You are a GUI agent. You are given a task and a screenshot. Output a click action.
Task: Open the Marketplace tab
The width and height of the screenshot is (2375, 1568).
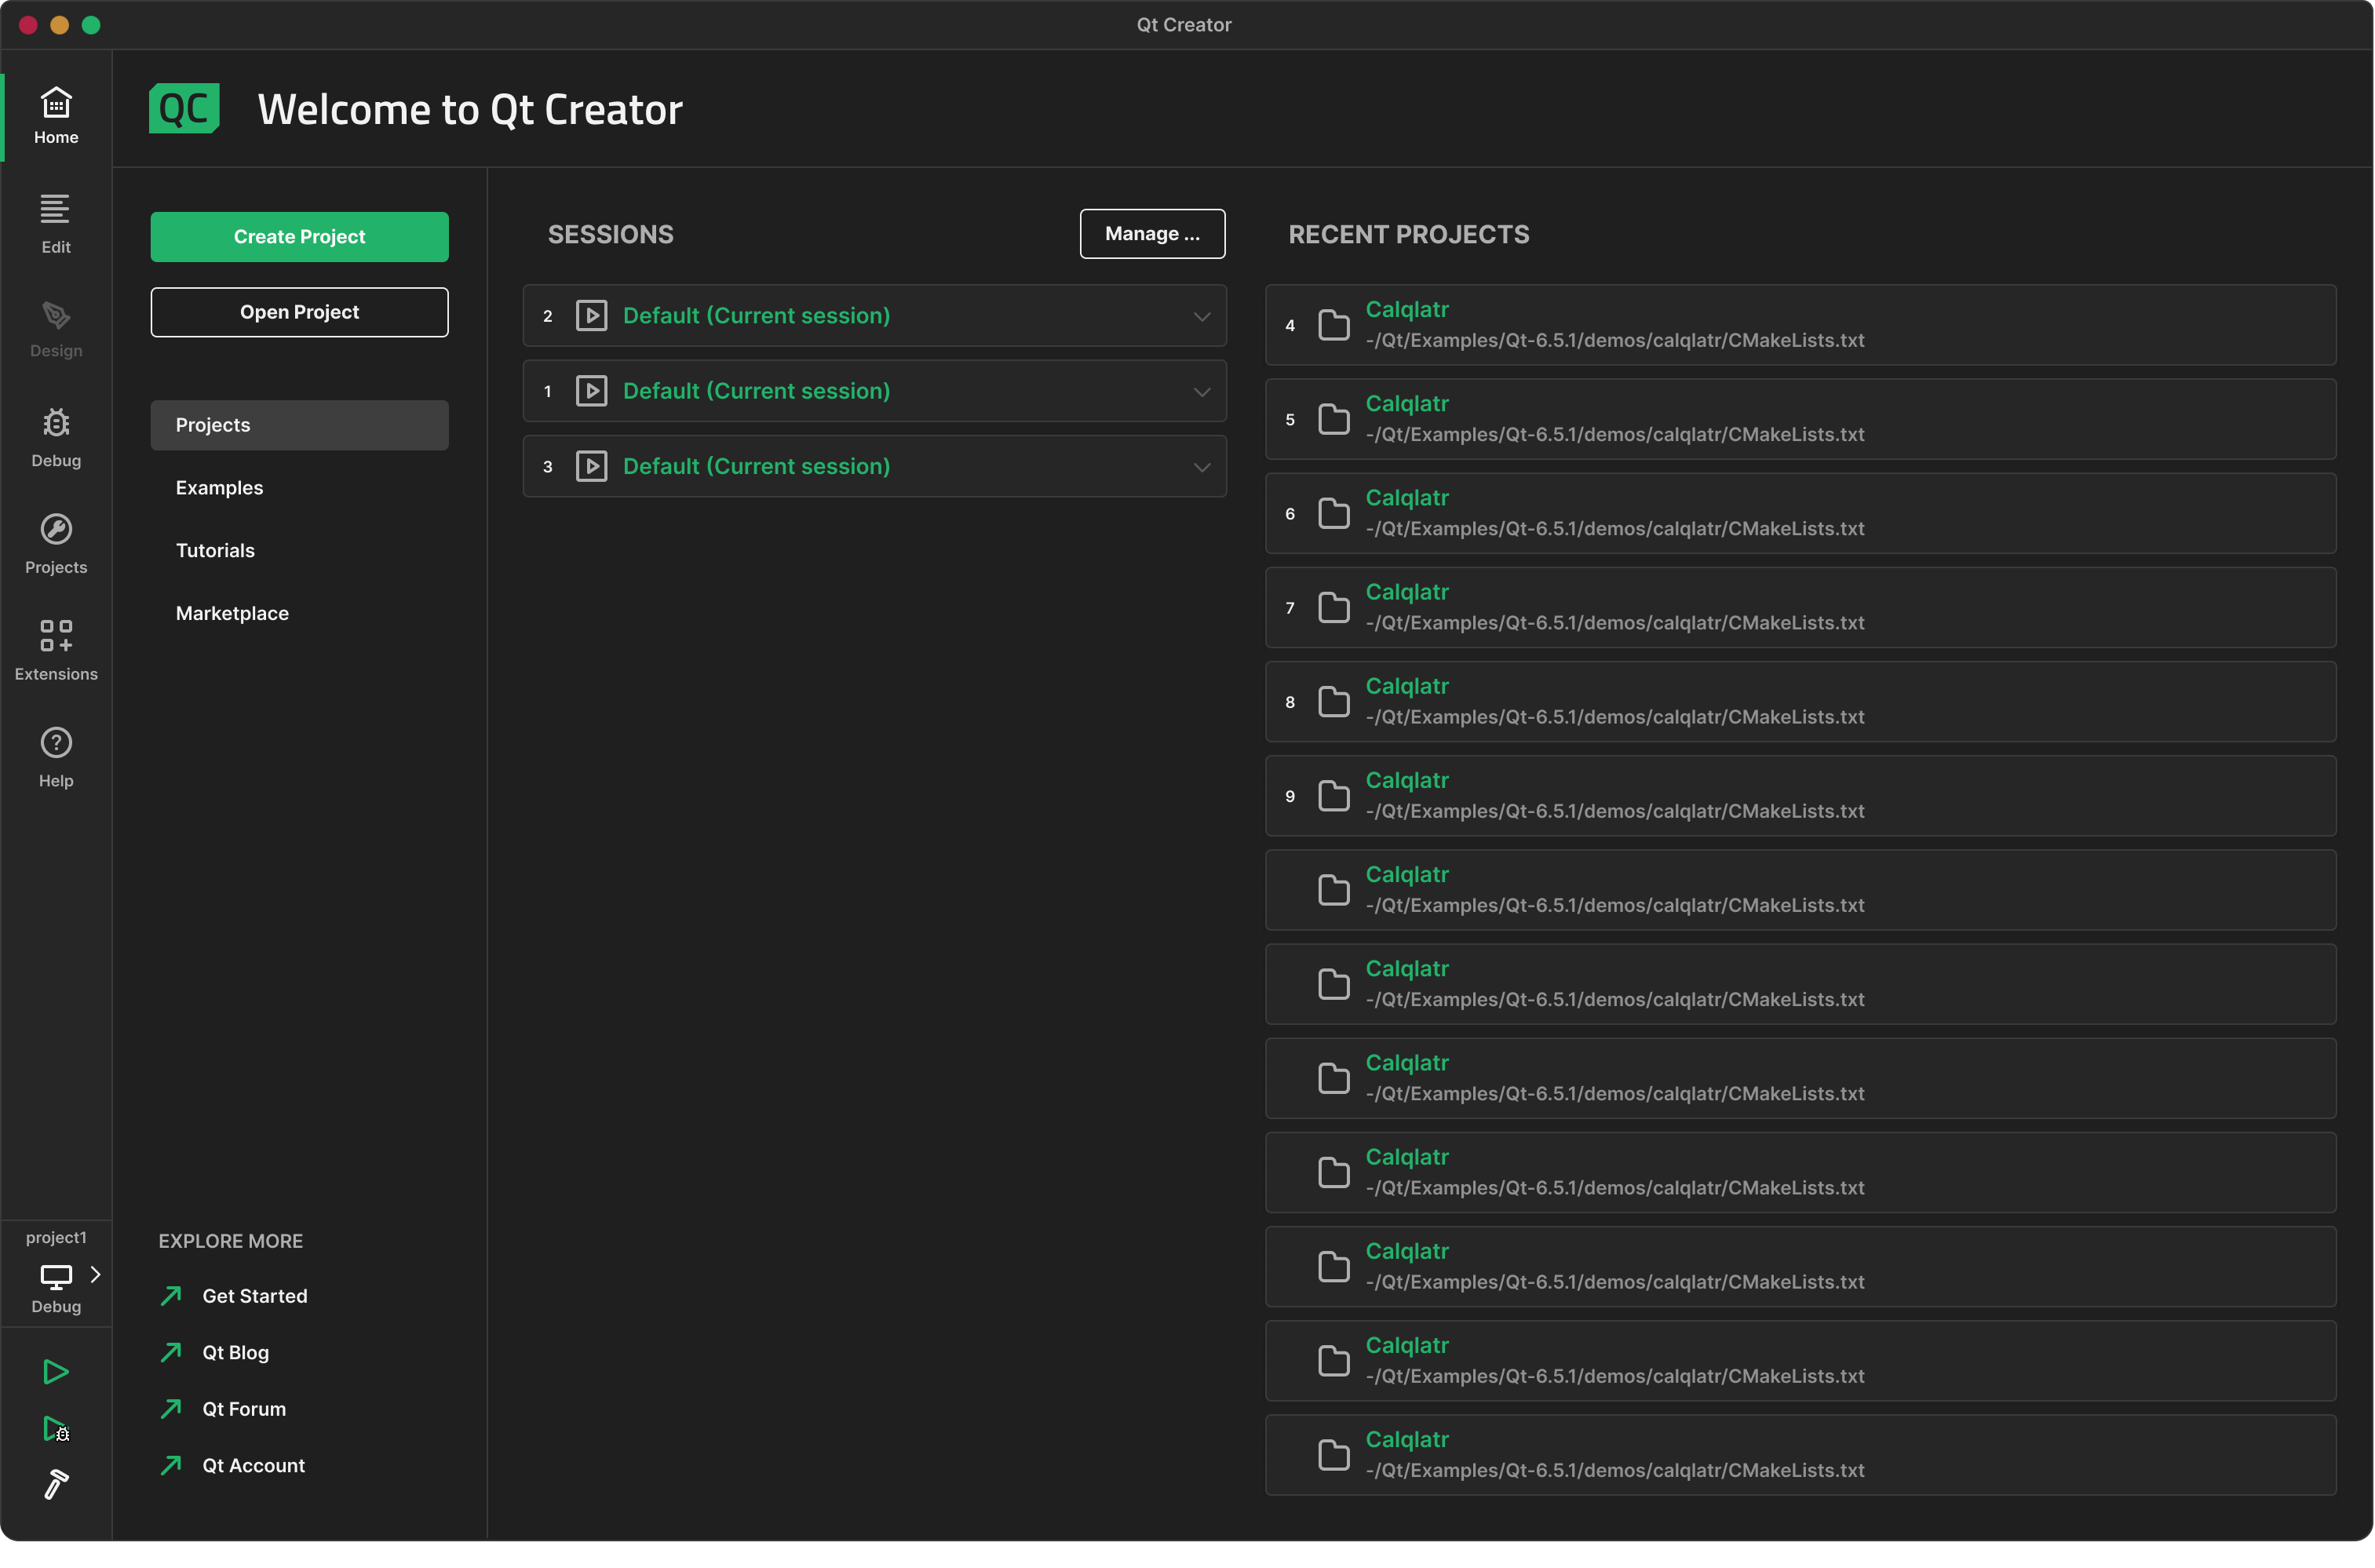coord(232,613)
